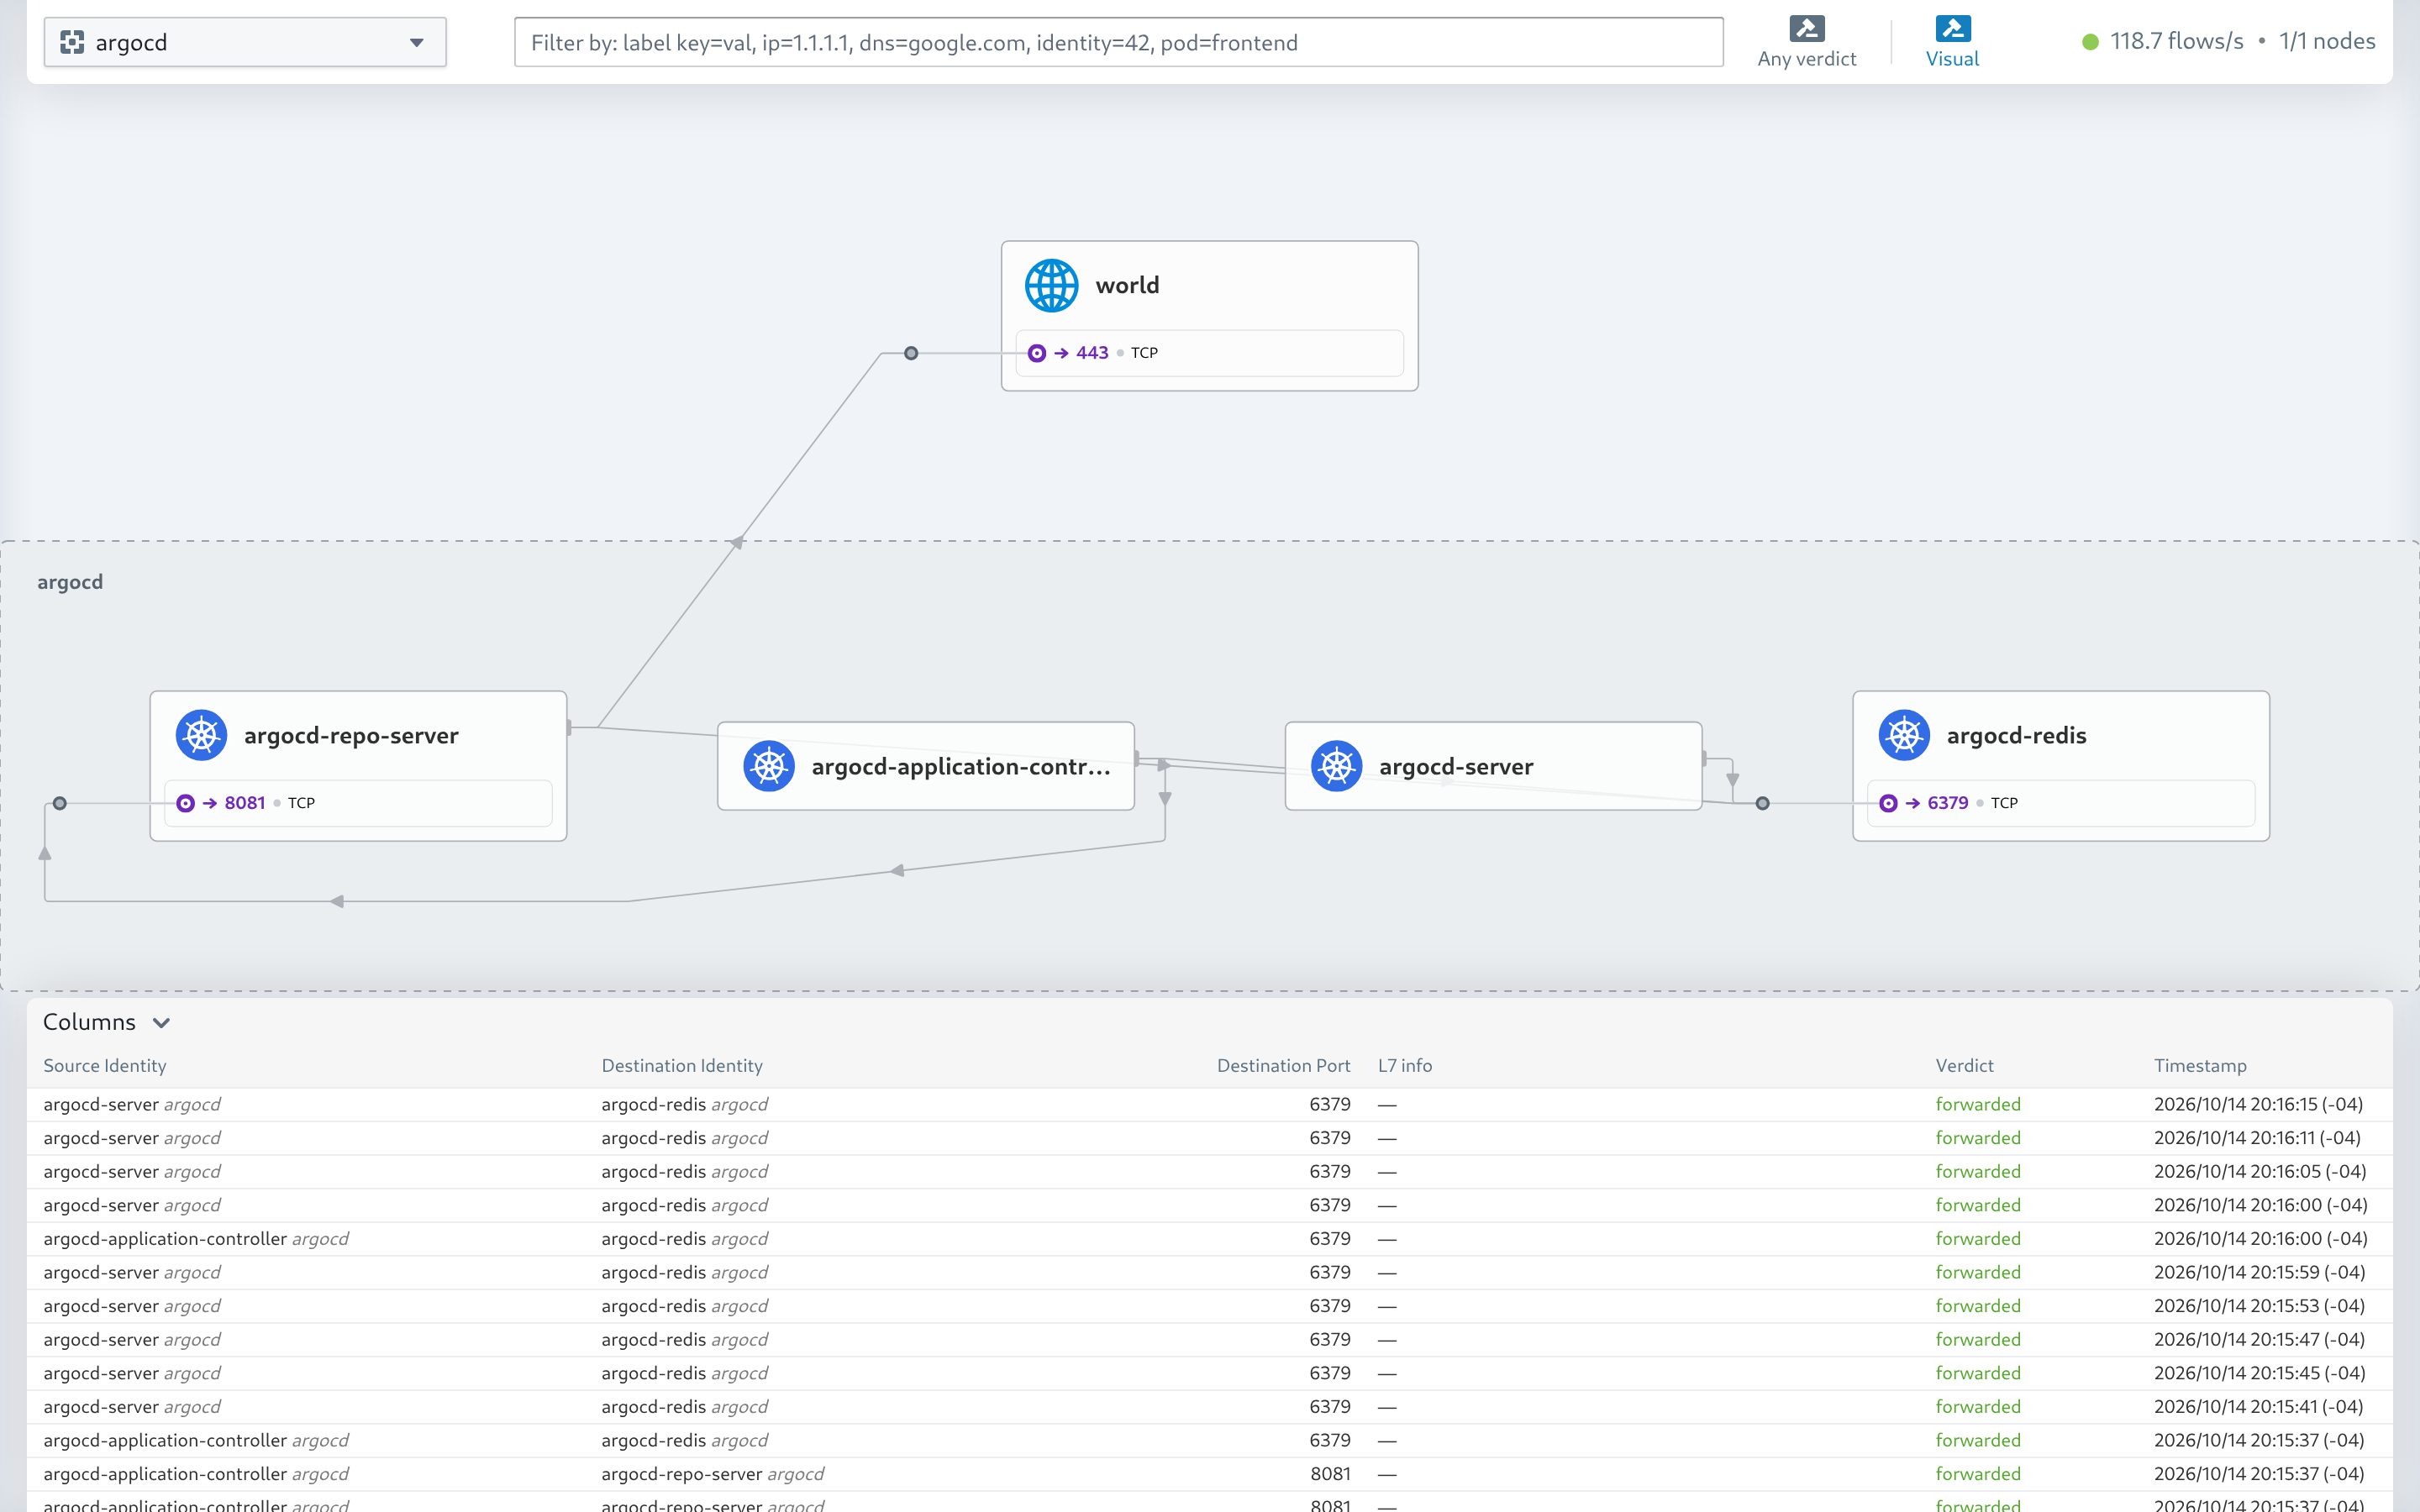Click the argocd-redis Kubernetes icon
Image resolution: width=2420 pixels, height=1512 pixels.
point(1904,736)
